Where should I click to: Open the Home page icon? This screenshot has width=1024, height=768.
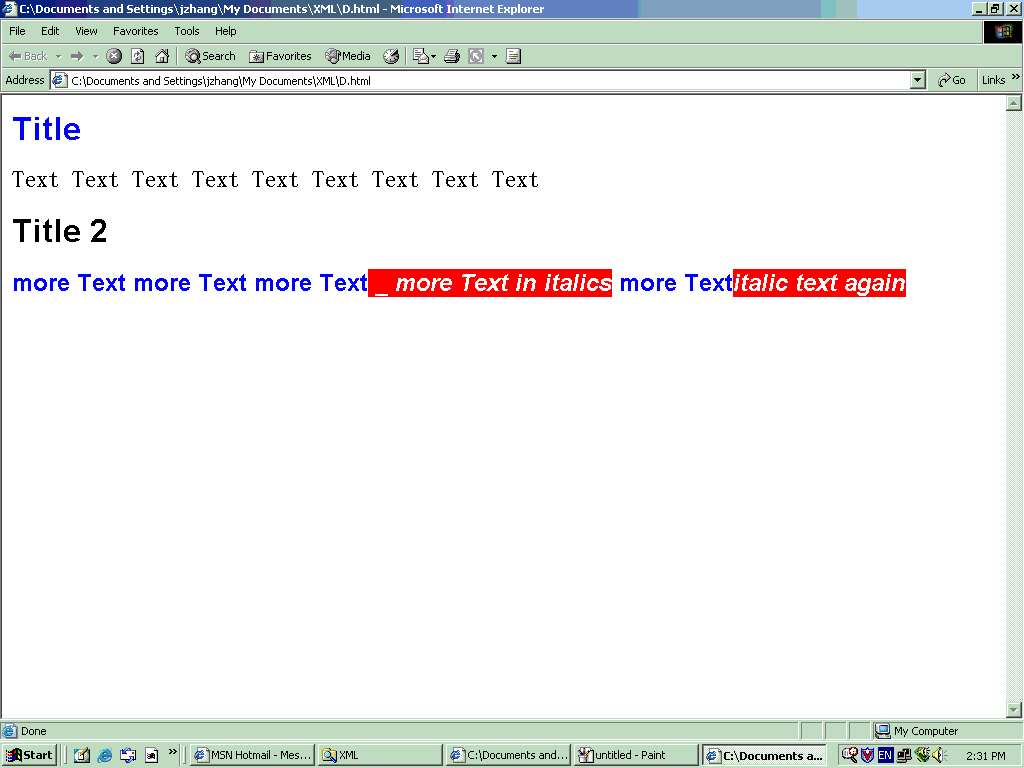click(x=161, y=56)
